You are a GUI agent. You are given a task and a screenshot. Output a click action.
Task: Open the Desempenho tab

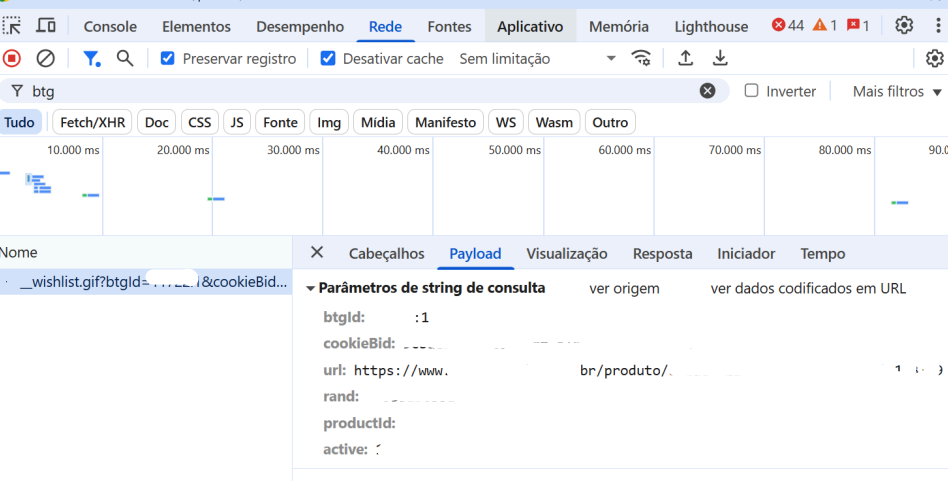300,27
